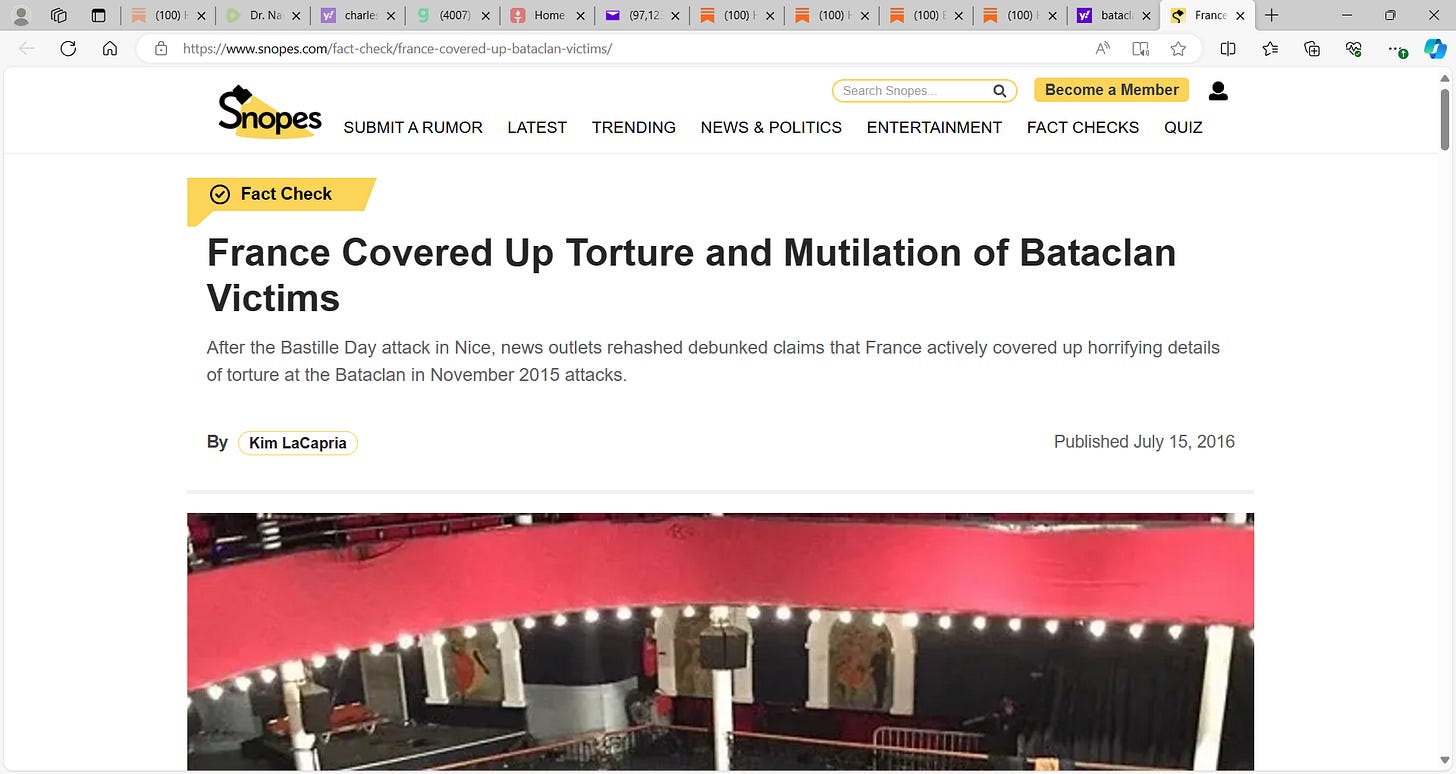Start the Read aloud icon

click(x=1103, y=49)
